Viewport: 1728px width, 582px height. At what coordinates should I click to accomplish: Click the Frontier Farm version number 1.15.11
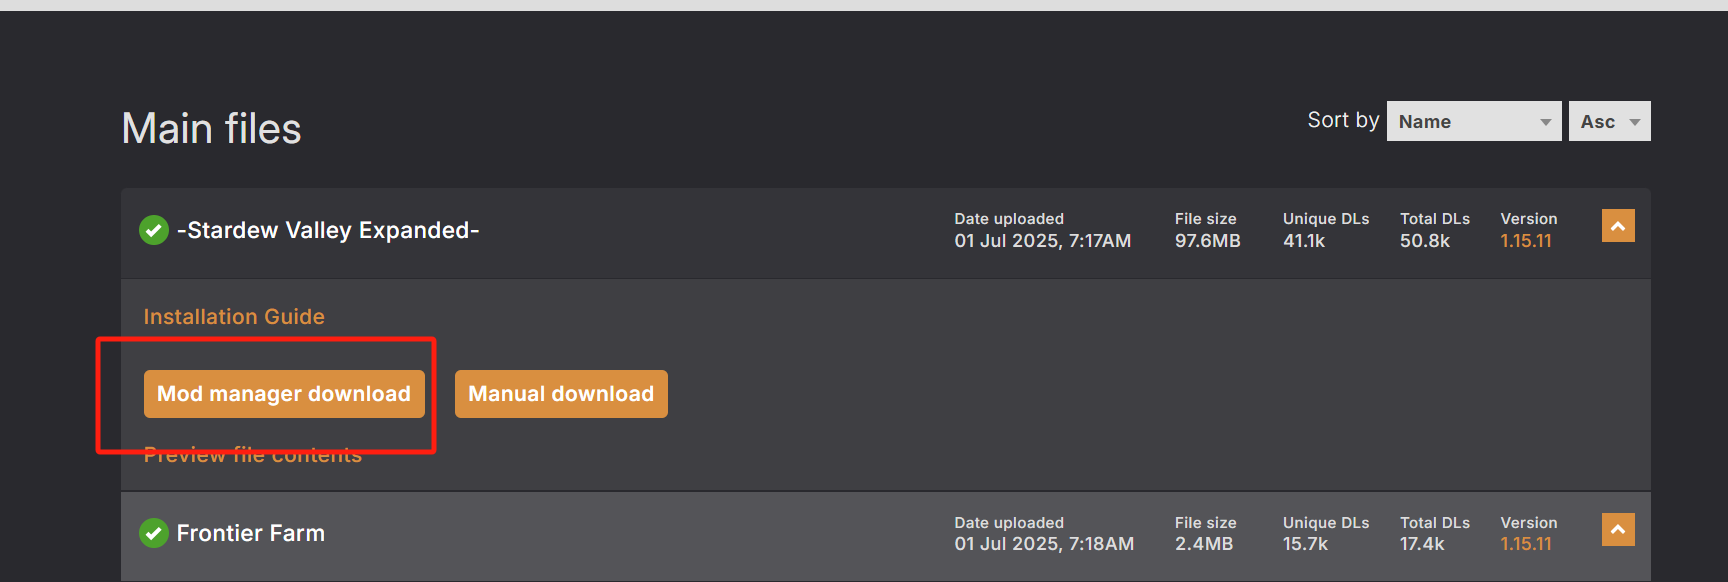click(1526, 544)
